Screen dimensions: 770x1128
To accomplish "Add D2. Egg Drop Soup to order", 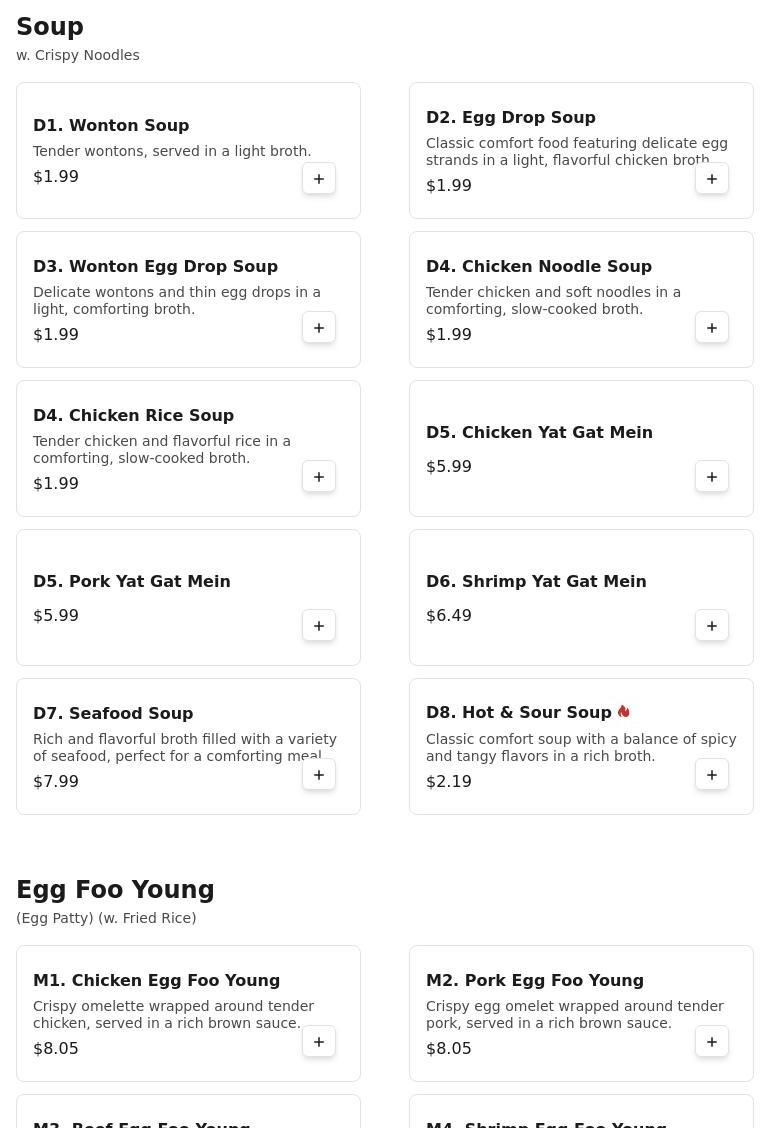I will tap(712, 178).
